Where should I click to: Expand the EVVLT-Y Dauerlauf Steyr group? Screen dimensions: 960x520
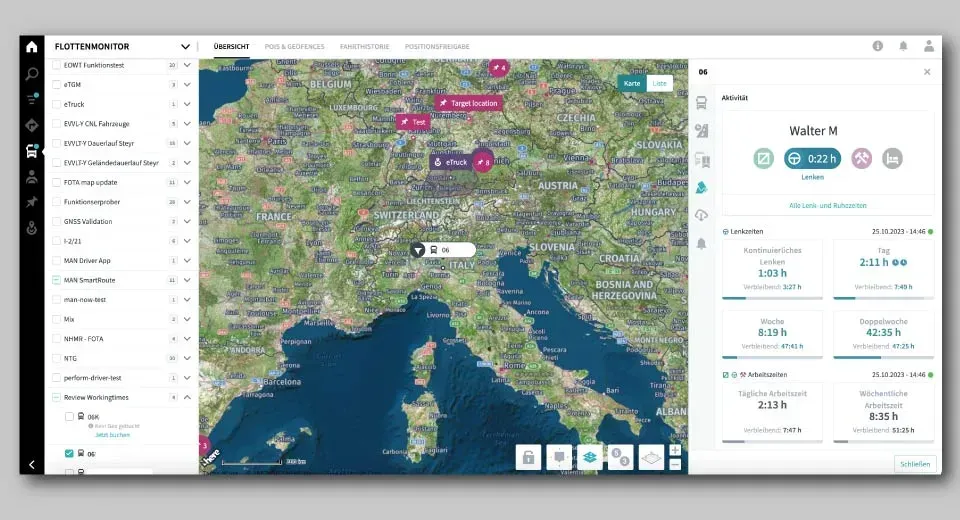(x=187, y=143)
